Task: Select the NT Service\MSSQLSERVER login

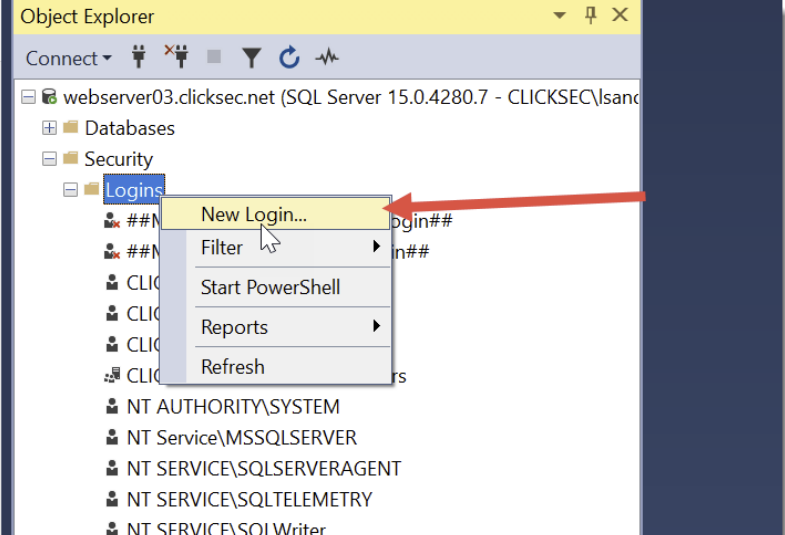Action: click(242, 438)
